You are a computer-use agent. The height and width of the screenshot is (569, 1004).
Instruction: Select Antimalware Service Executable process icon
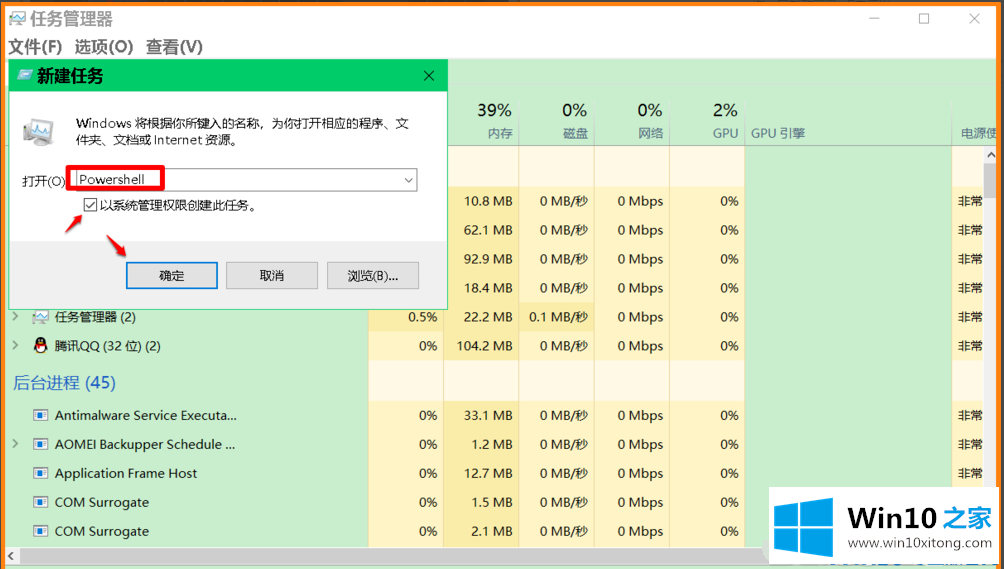tap(41, 415)
